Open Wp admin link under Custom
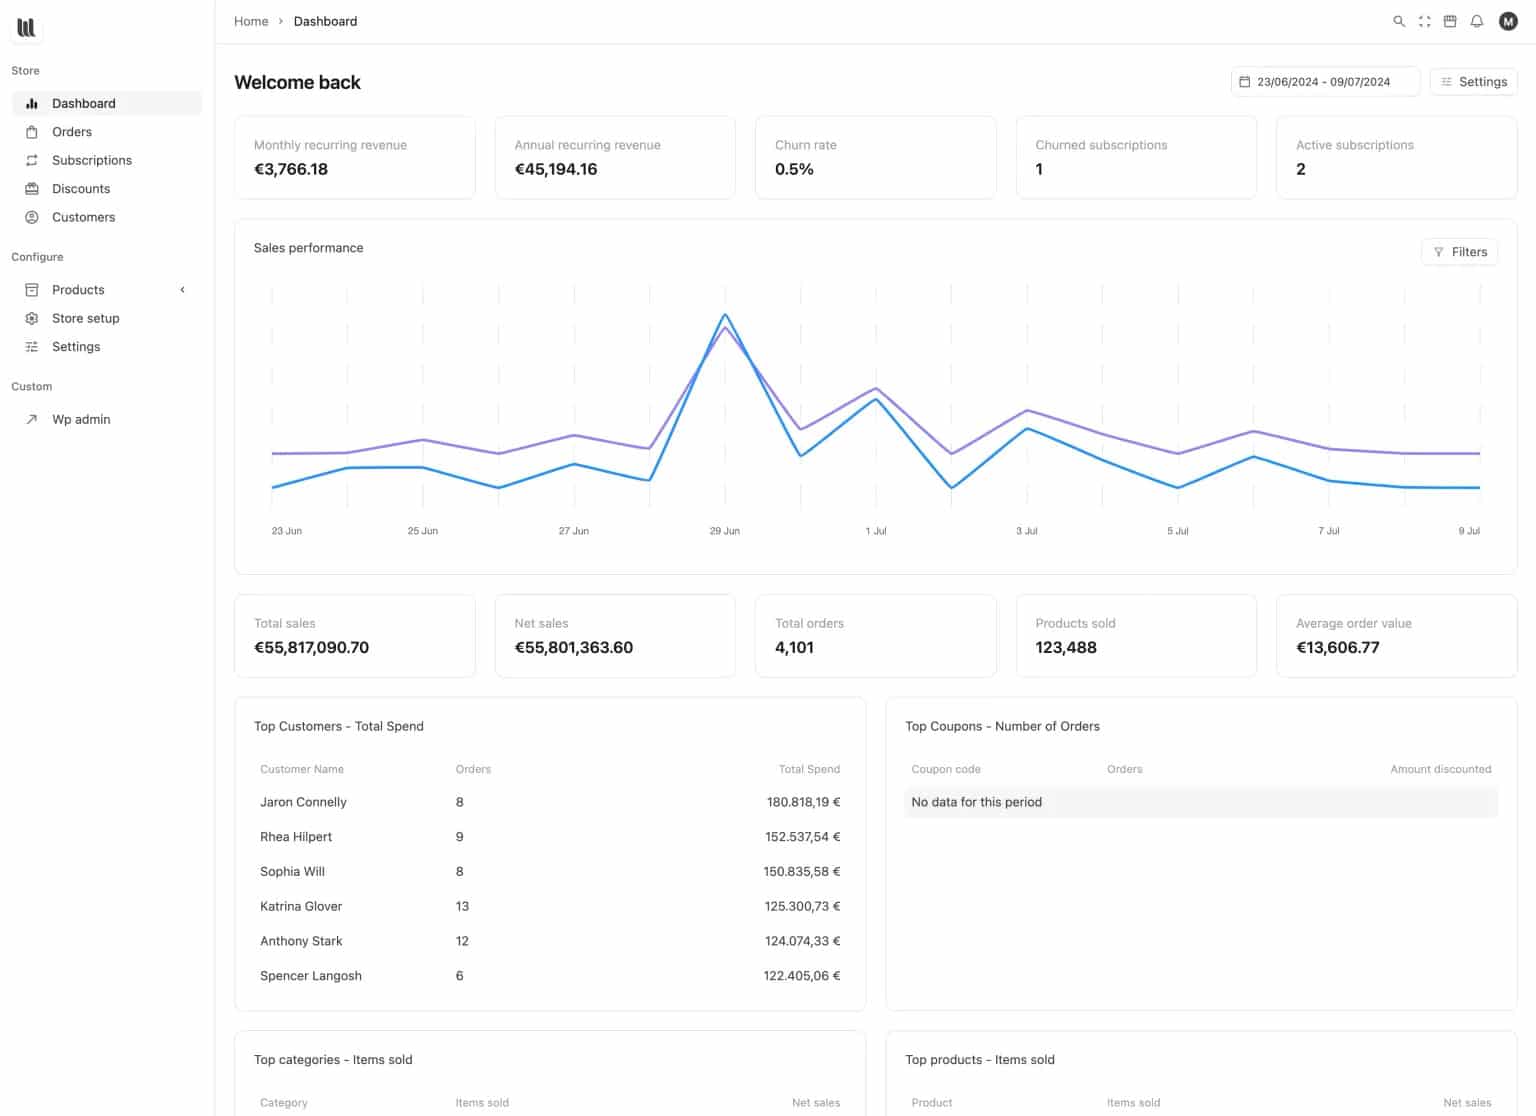This screenshot has width=1536, height=1116. click(81, 419)
